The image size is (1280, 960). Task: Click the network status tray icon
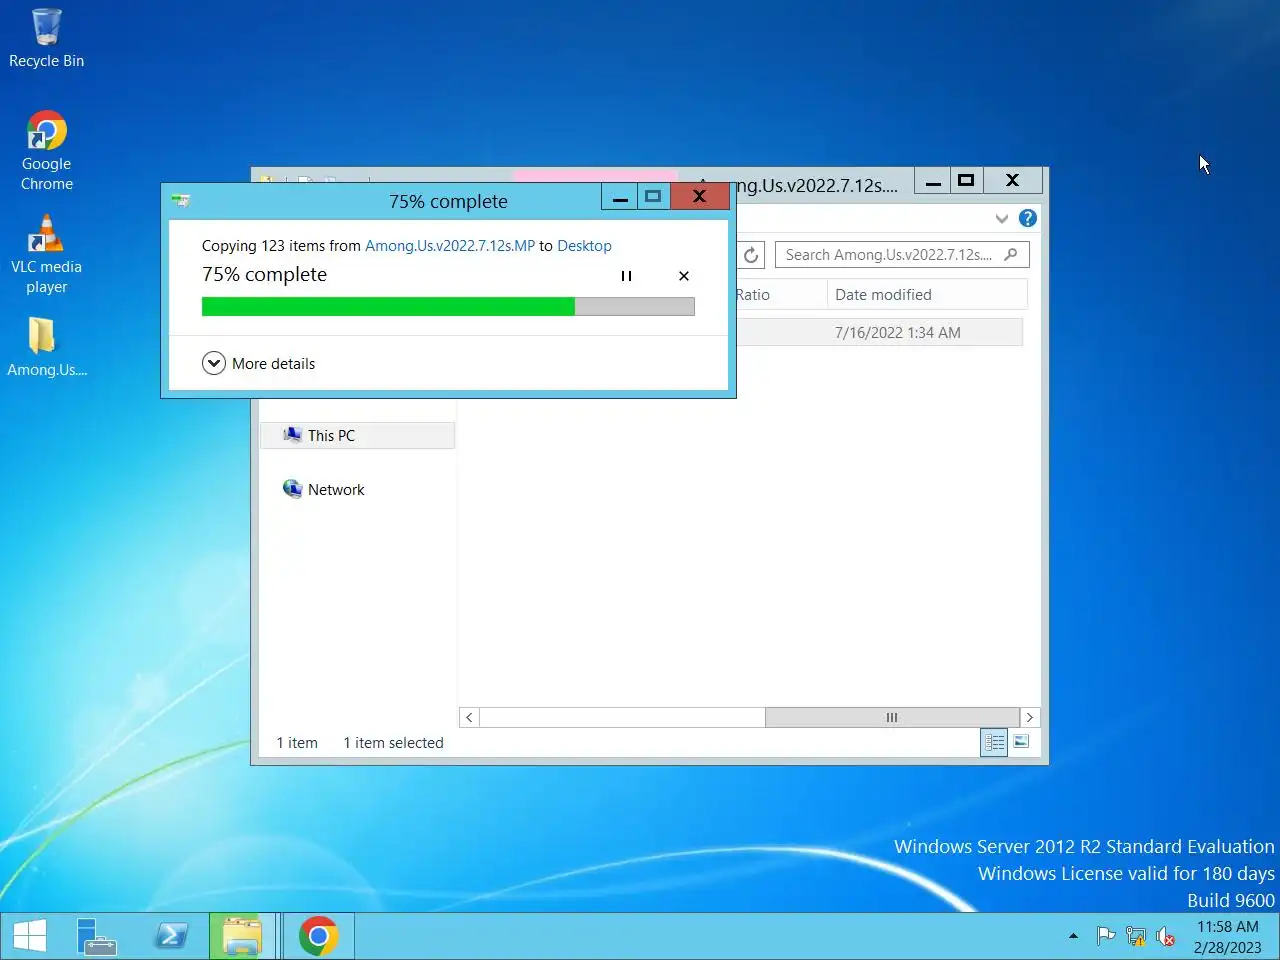click(1136, 937)
